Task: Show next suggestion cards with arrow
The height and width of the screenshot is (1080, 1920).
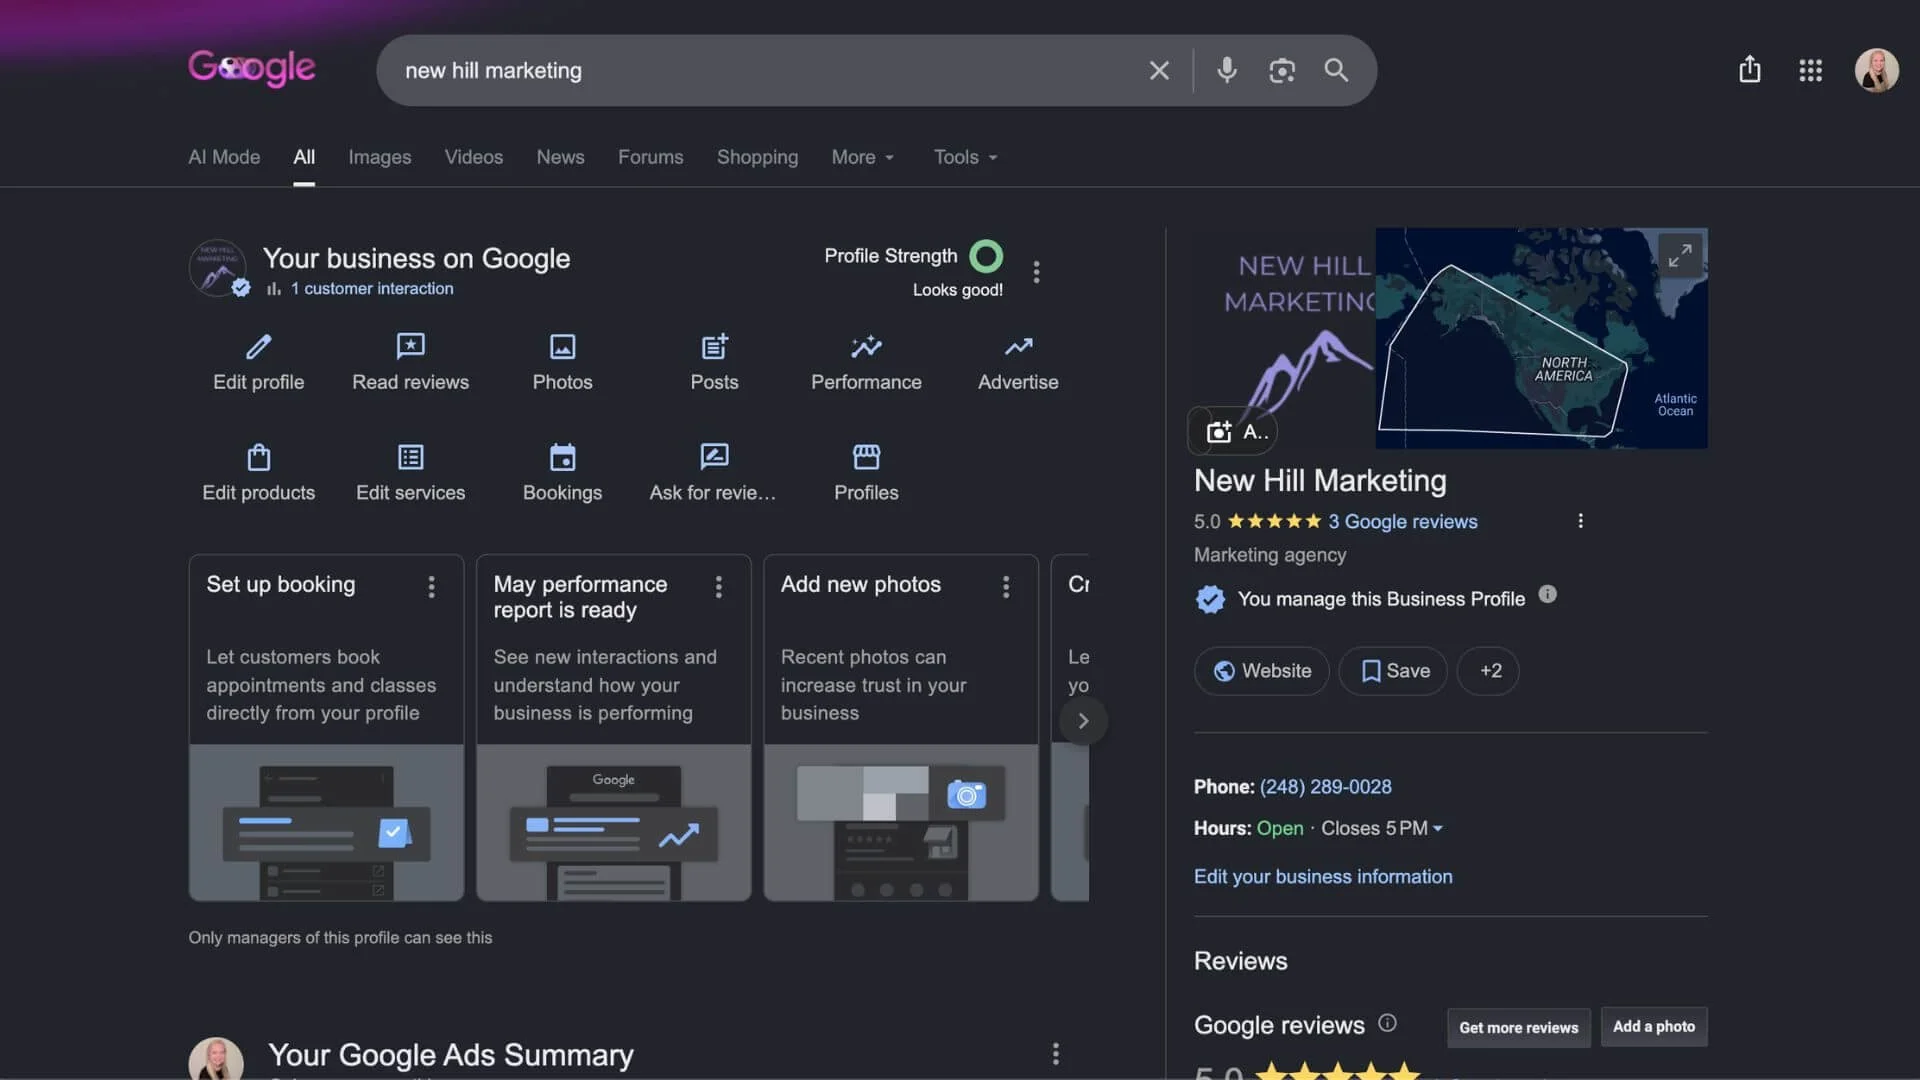Action: point(1083,720)
